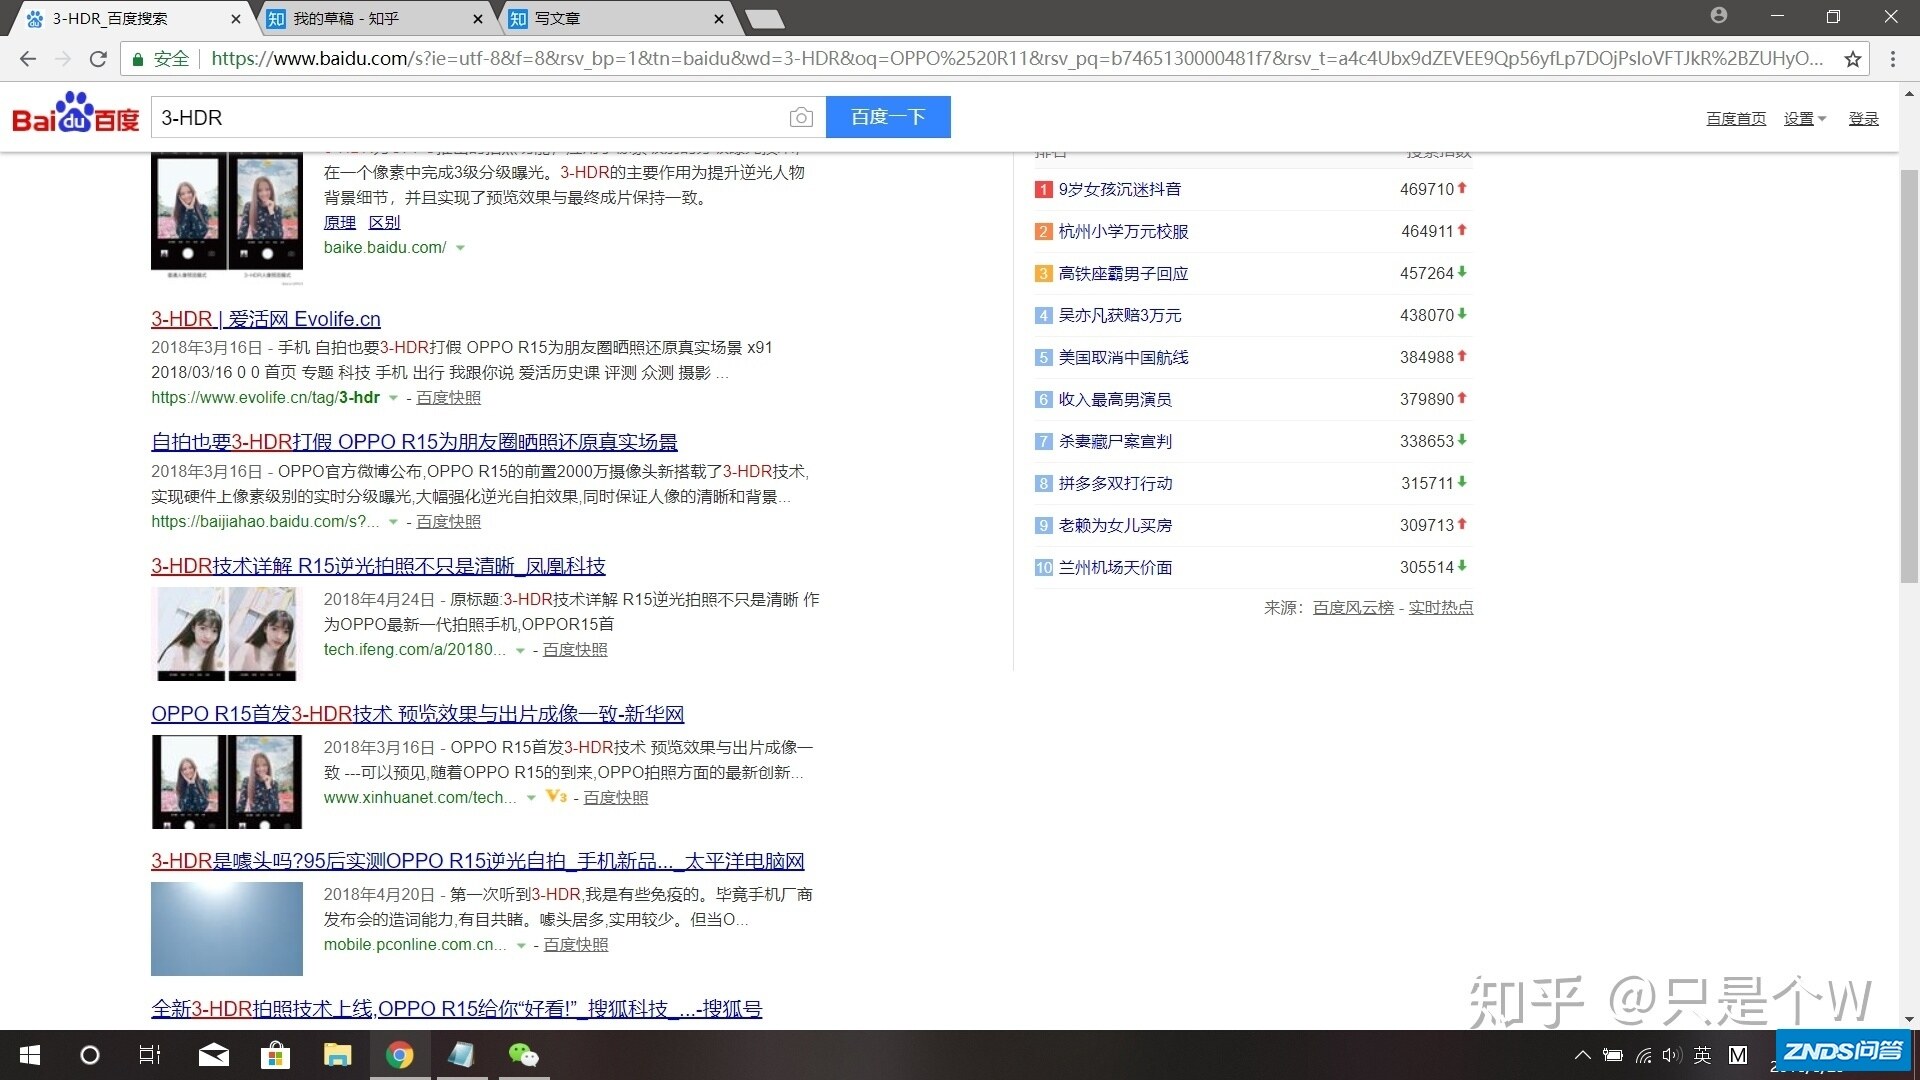Screen dimensions: 1920x1080
Task: Click the 凤凰科技 result selfie thumbnail
Action: coord(227,634)
